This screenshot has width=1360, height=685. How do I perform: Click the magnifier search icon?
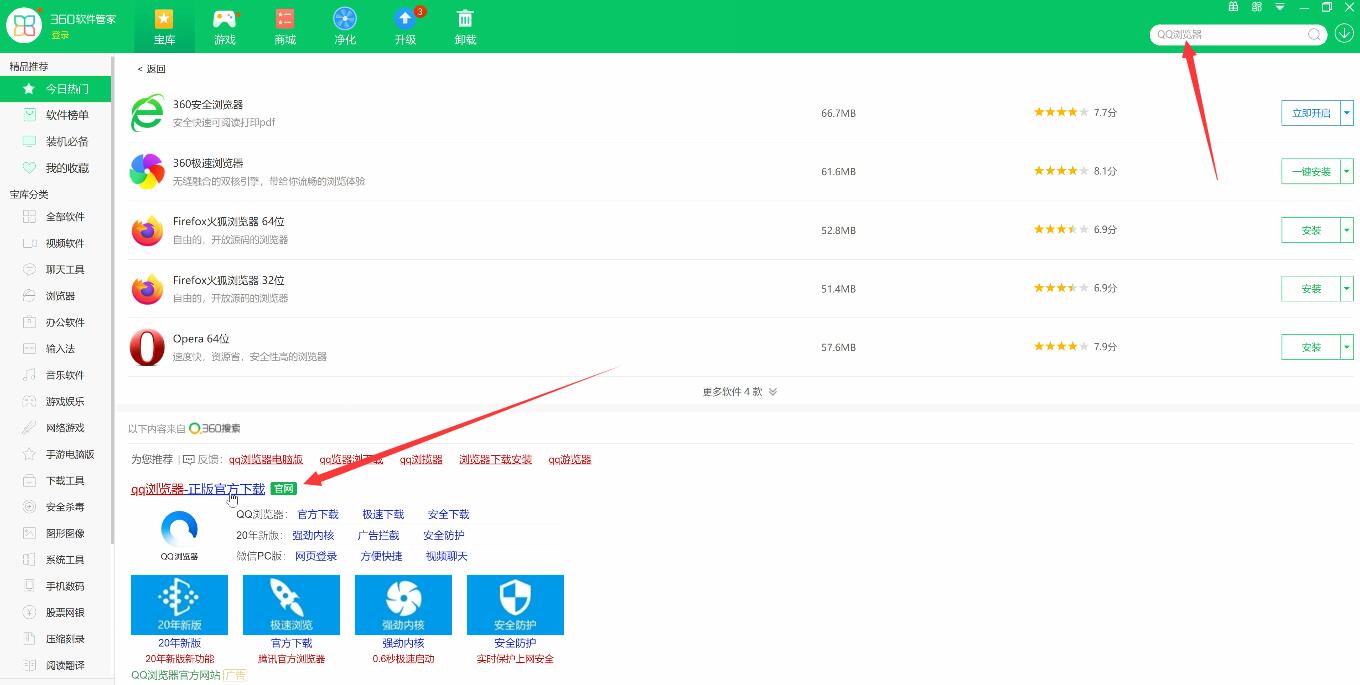1315,34
